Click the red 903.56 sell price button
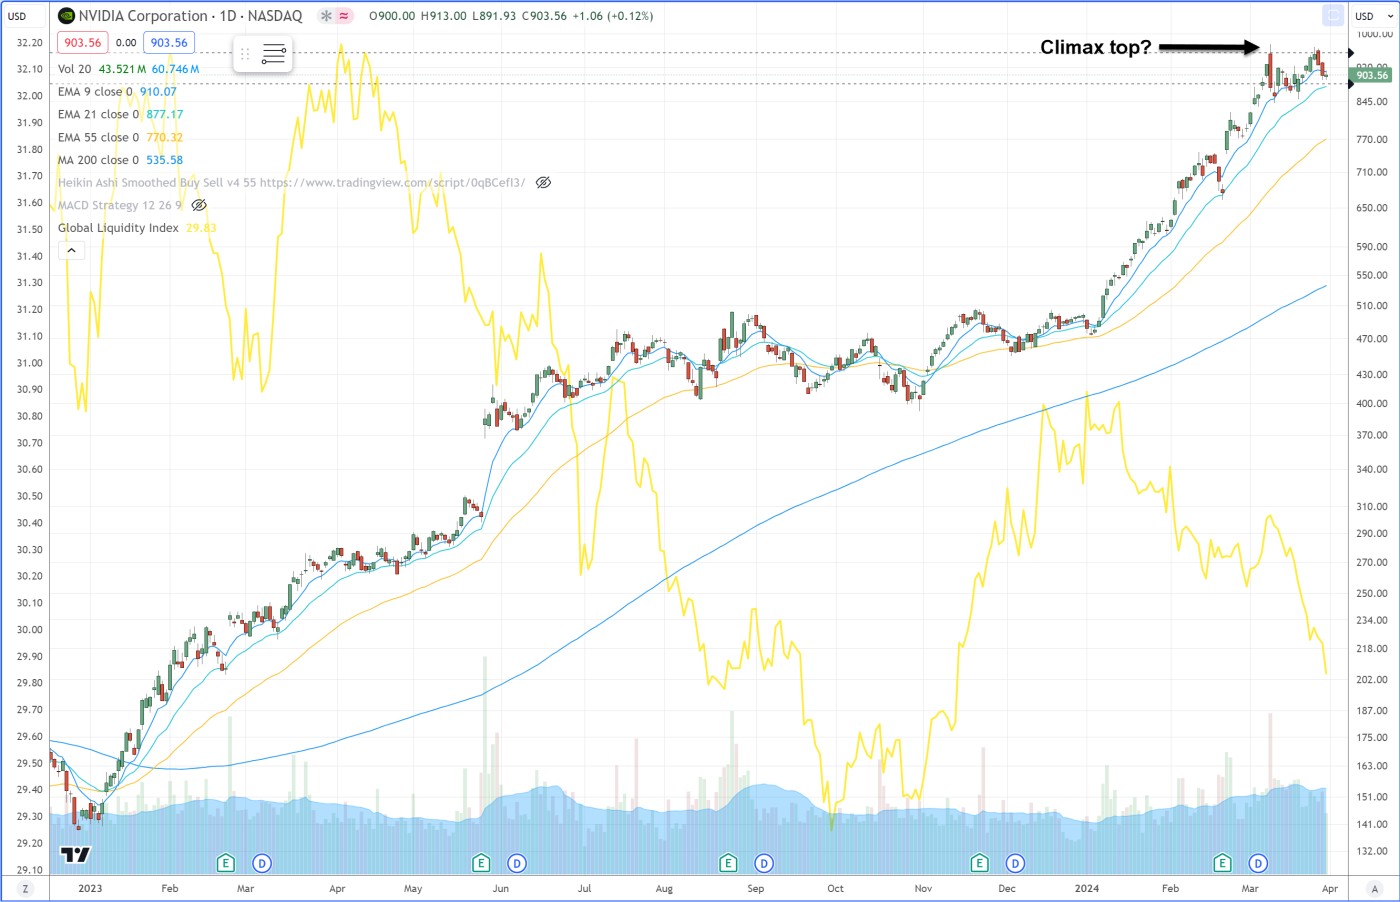 point(82,43)
